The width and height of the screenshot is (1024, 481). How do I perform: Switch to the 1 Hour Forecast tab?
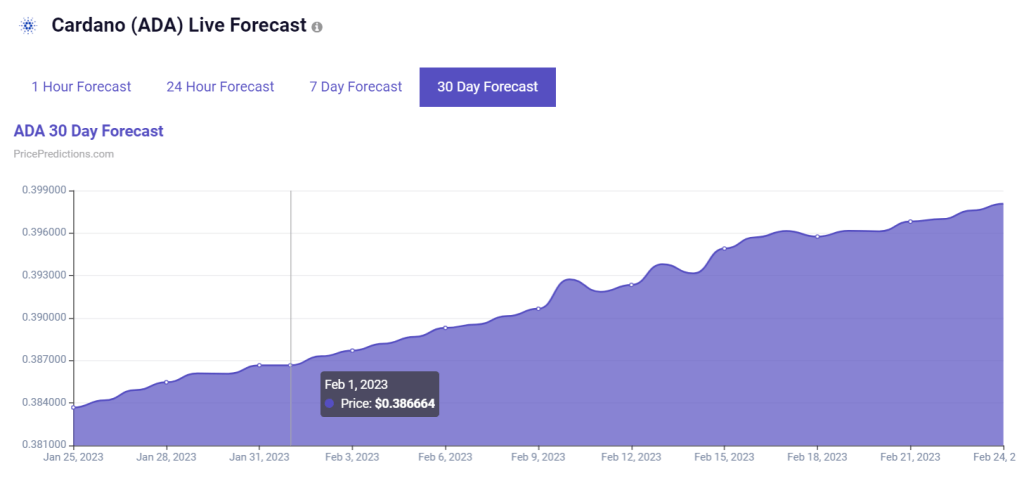[82, 87]
